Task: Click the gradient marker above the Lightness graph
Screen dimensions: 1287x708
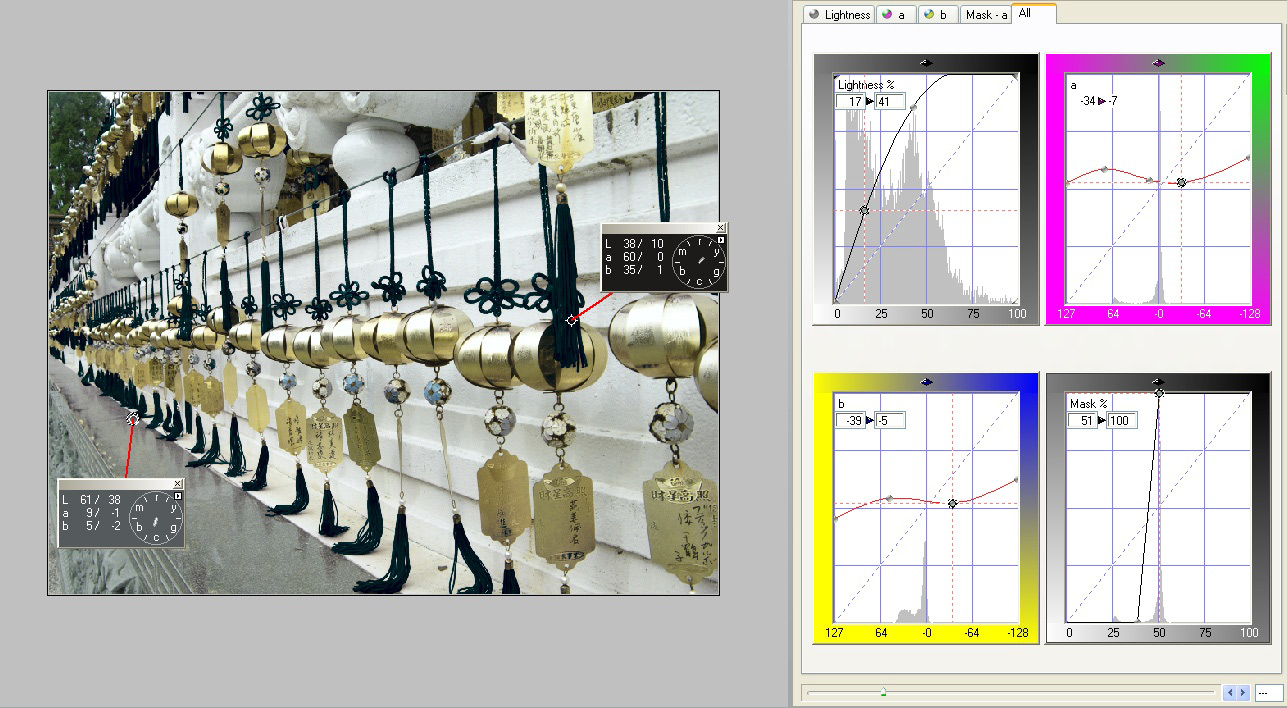Action: tap(926, 62)
